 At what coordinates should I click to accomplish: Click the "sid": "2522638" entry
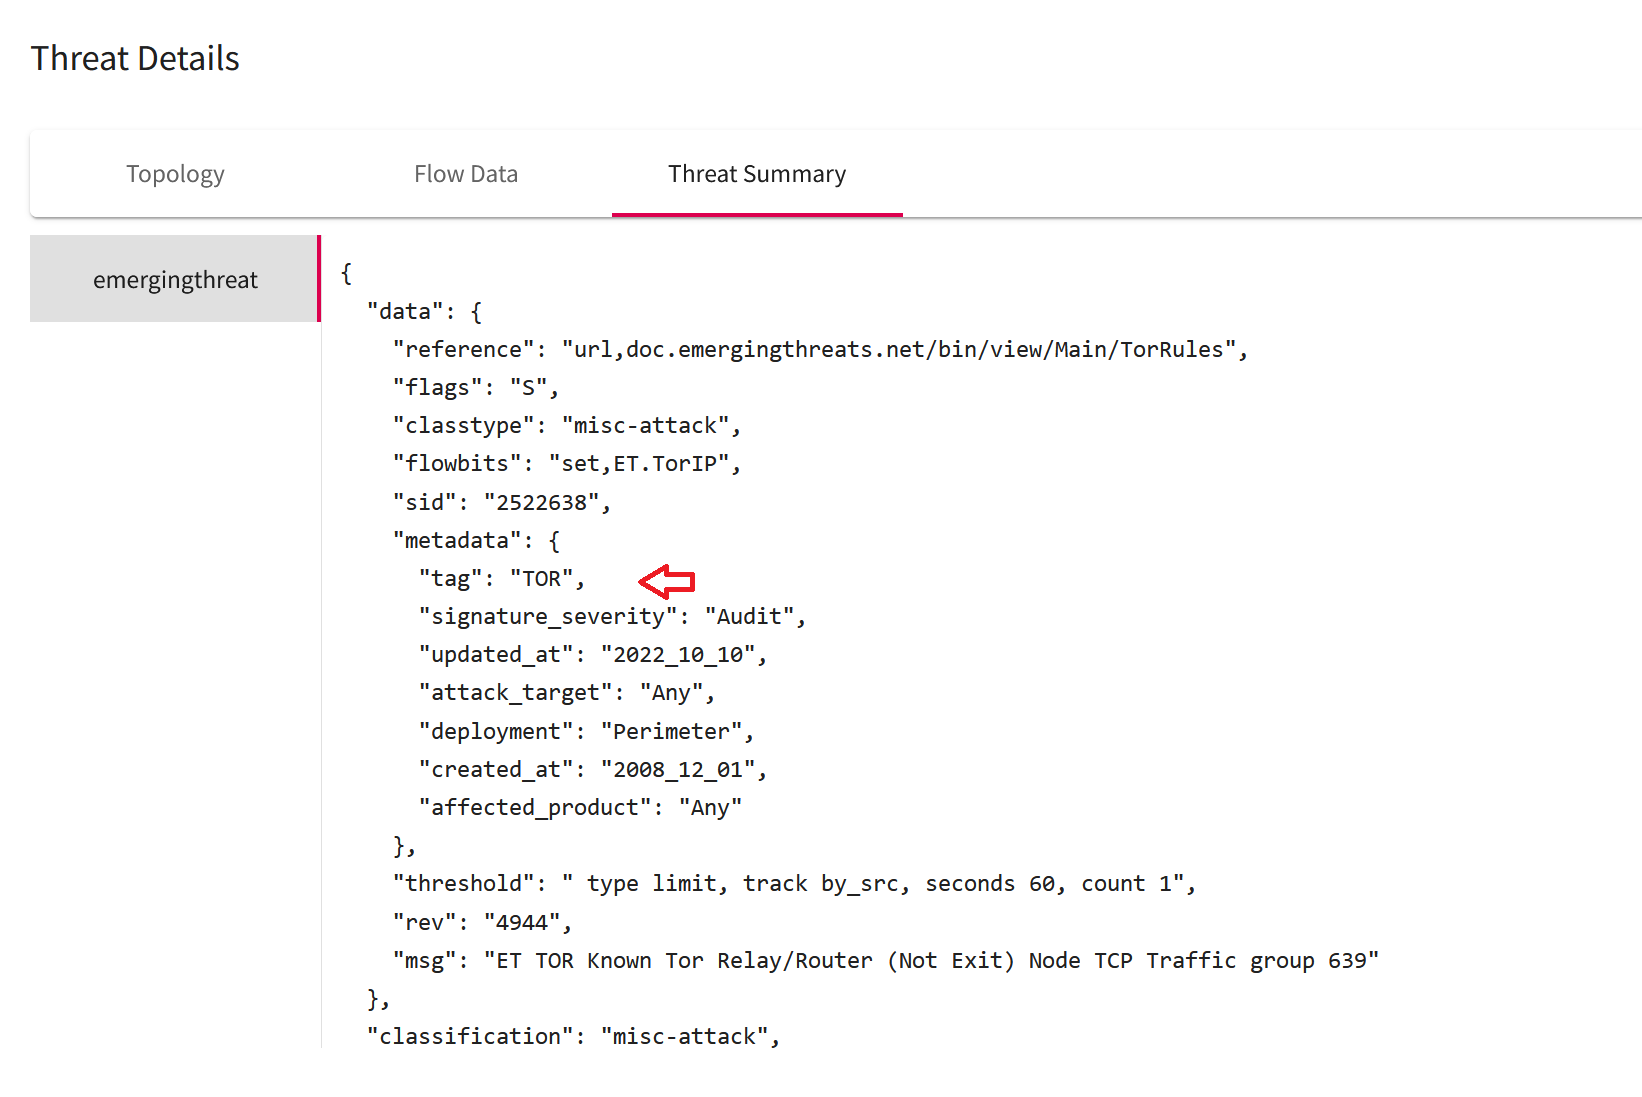point(501,502)
